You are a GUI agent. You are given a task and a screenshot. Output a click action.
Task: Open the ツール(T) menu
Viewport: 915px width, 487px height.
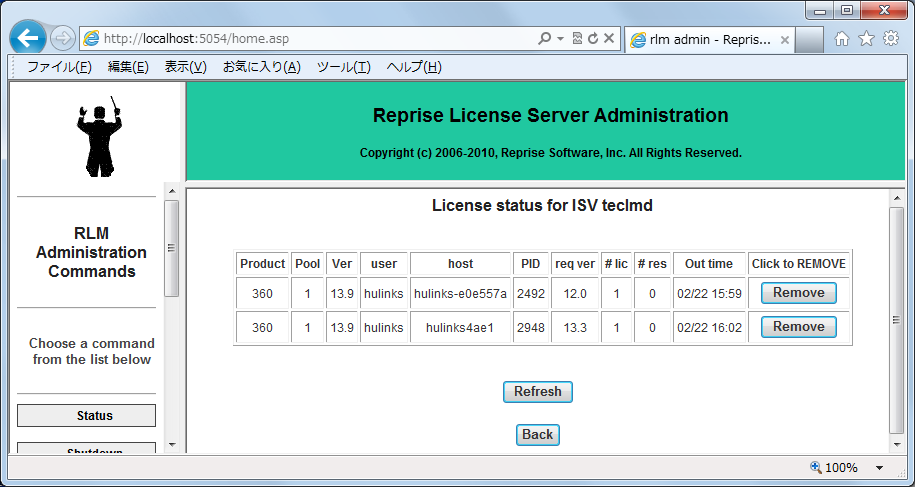click(x=344, y=68)
